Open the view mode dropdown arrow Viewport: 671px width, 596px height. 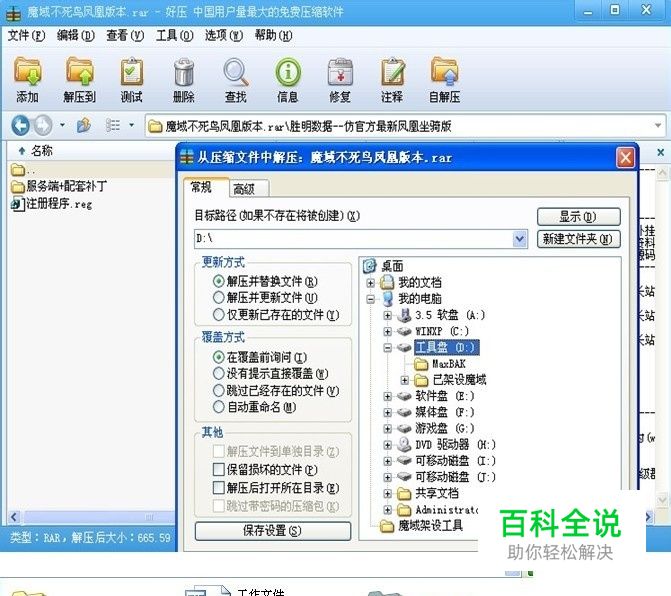[x=131, y=125]
